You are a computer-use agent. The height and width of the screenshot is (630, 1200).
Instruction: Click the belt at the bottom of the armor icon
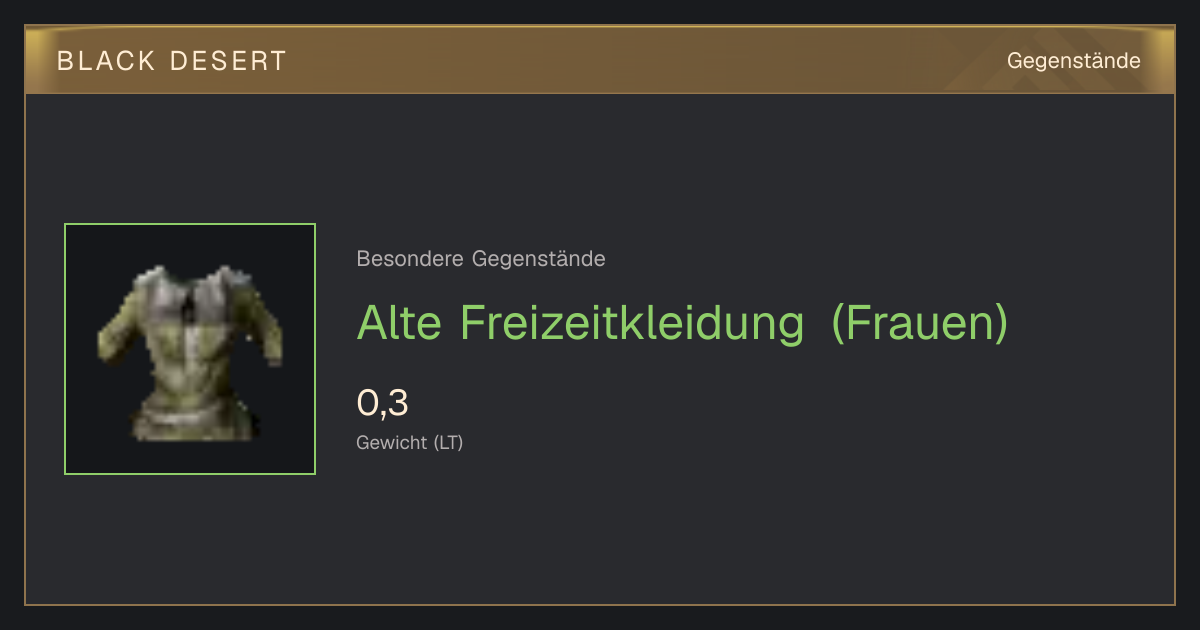[x=190, y=420]
